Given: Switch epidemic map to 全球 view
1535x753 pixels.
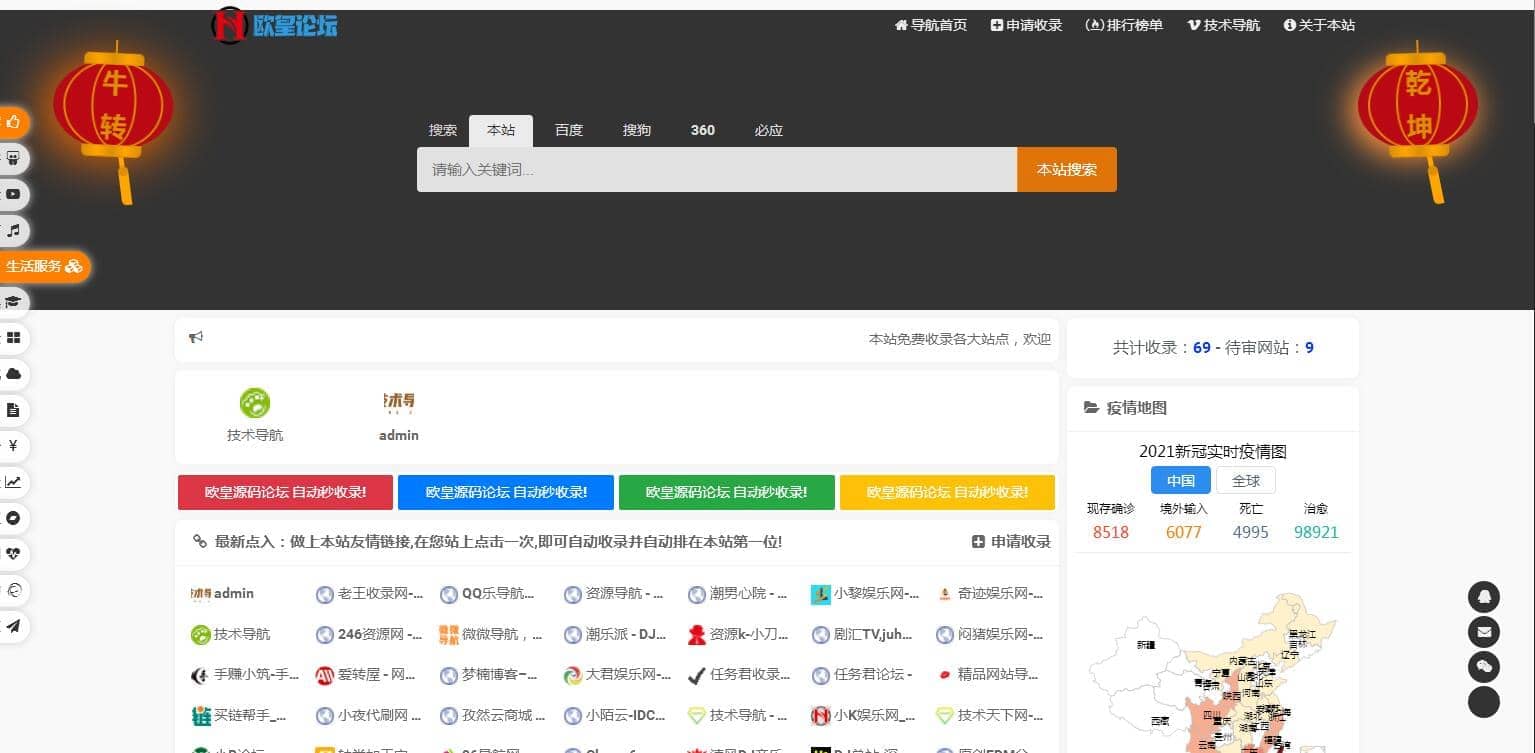Looking at the screenshot, I should tap(1245, 480).
